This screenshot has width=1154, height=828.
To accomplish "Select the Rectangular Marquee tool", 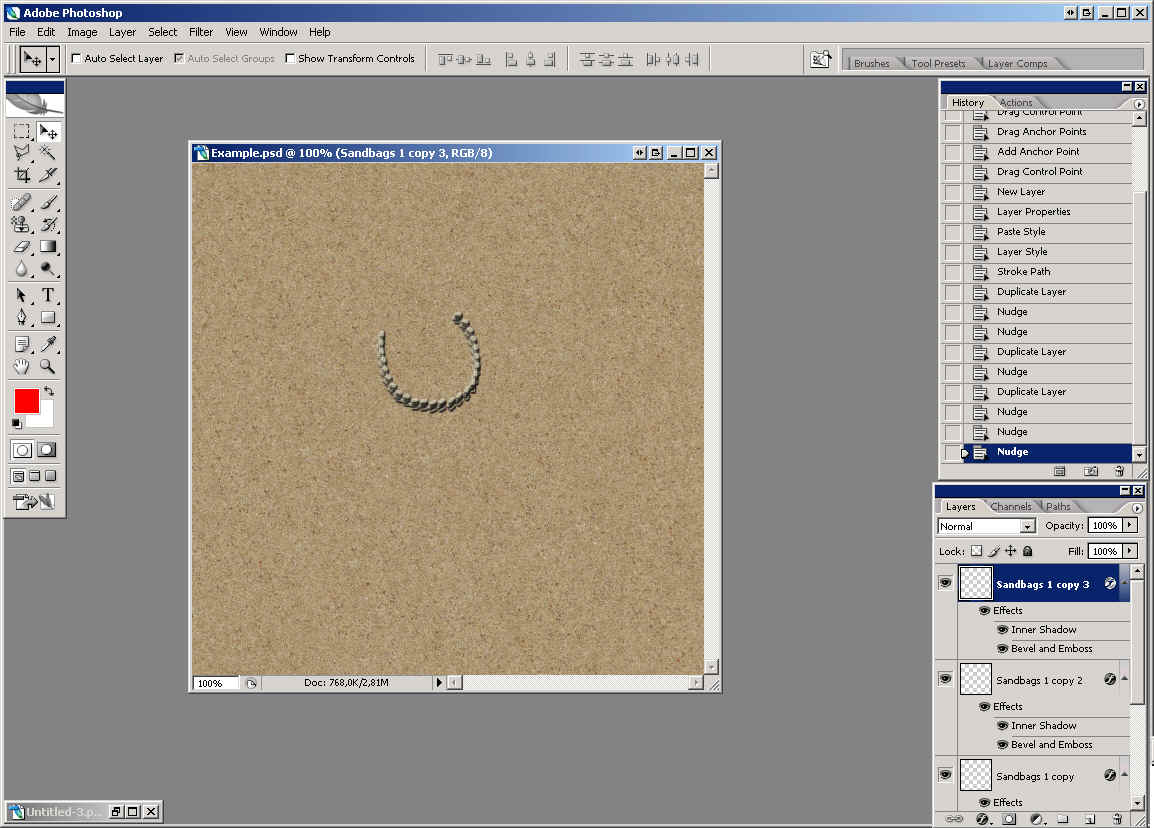I will [x=22, y=132].
